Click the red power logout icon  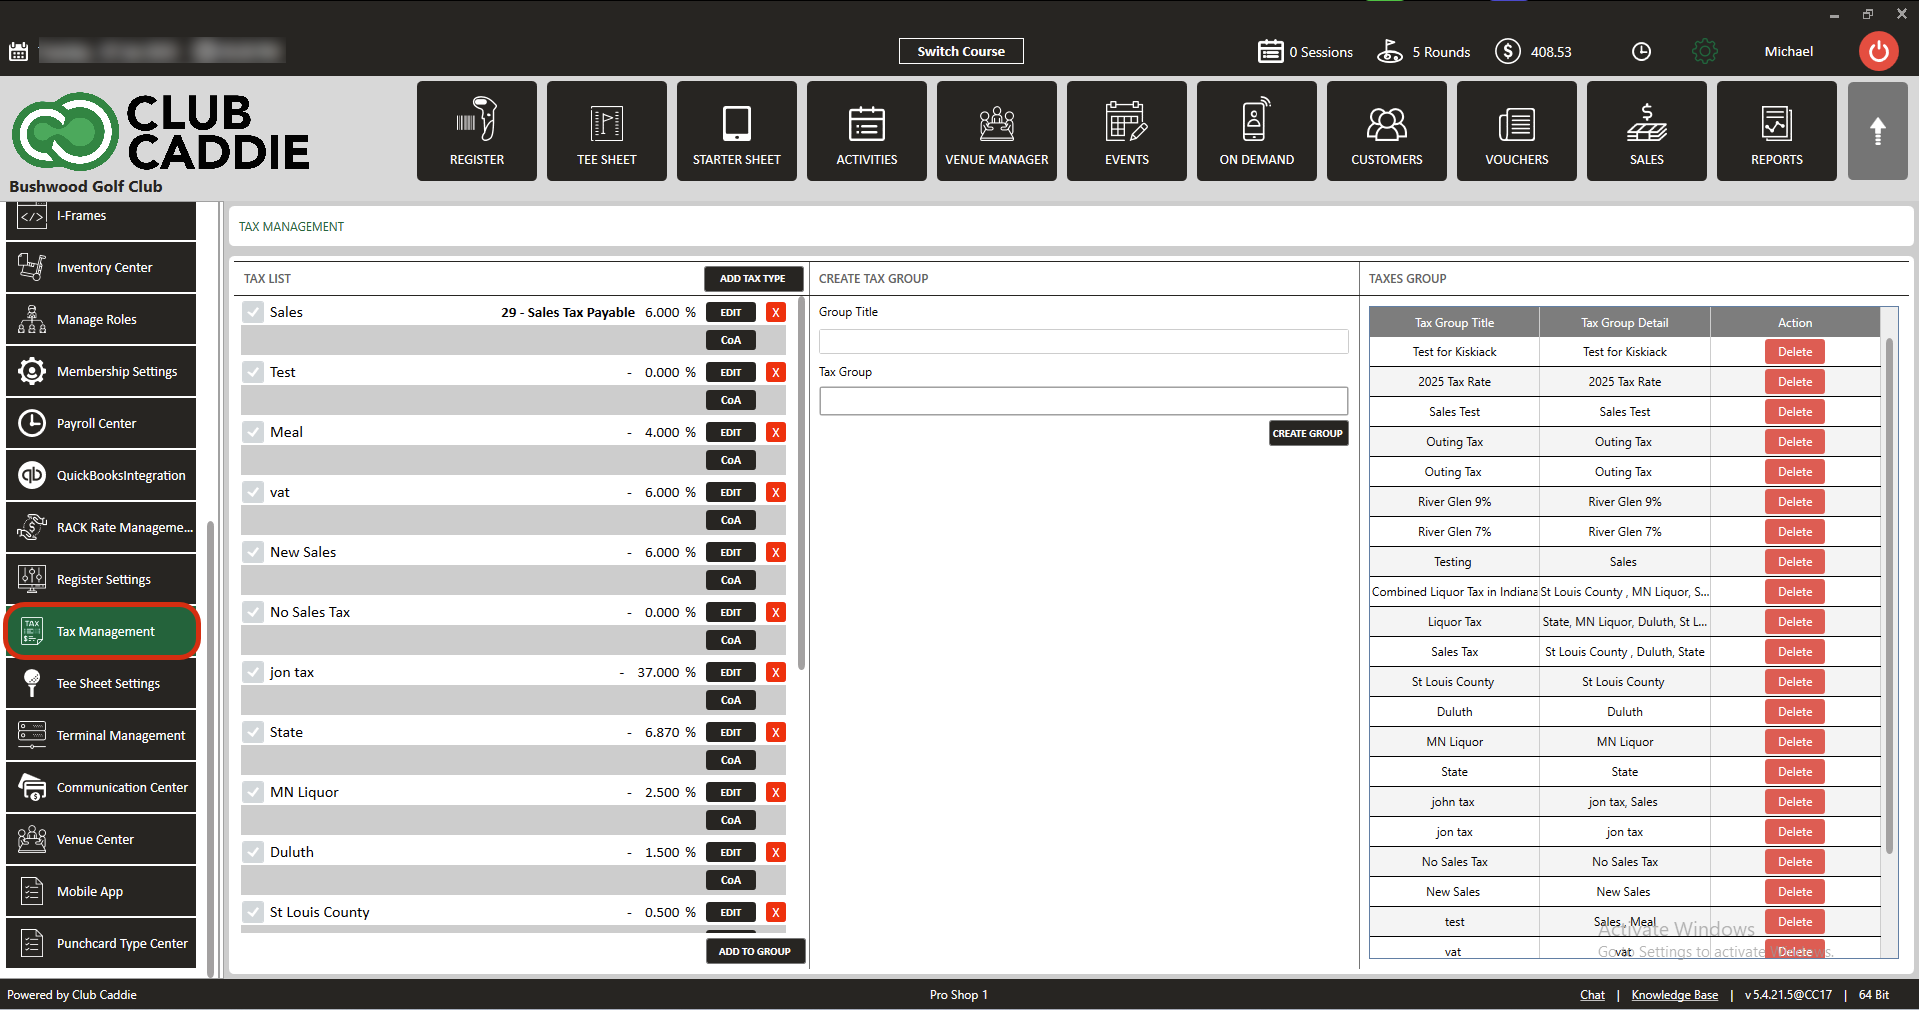tap(1878, 51)
